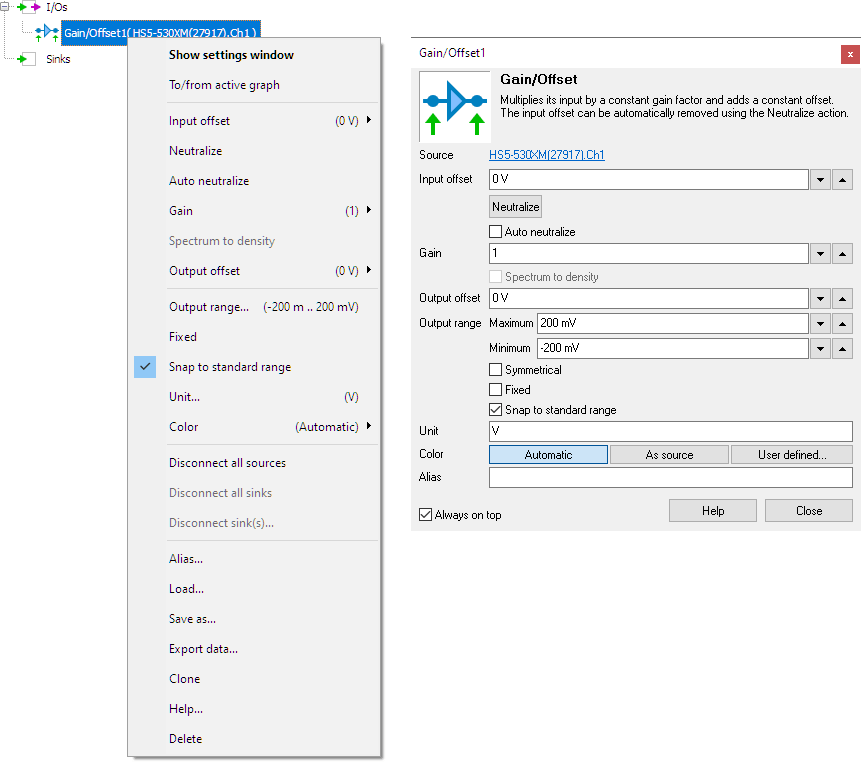Tick the Symmetrical checkbox
The image size is (861, 762).
pyautogui.click(x=496, y=370)
